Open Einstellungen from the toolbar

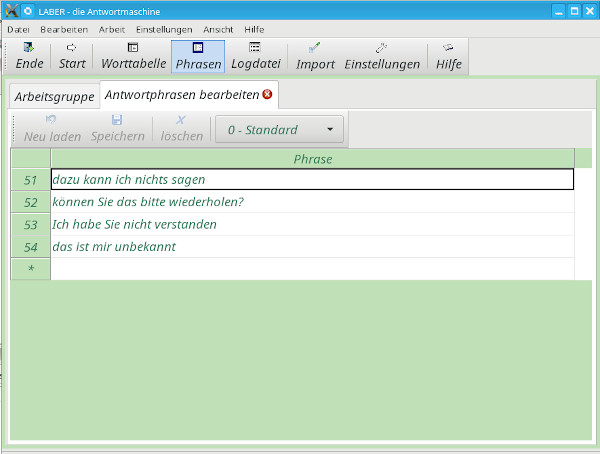382,56
